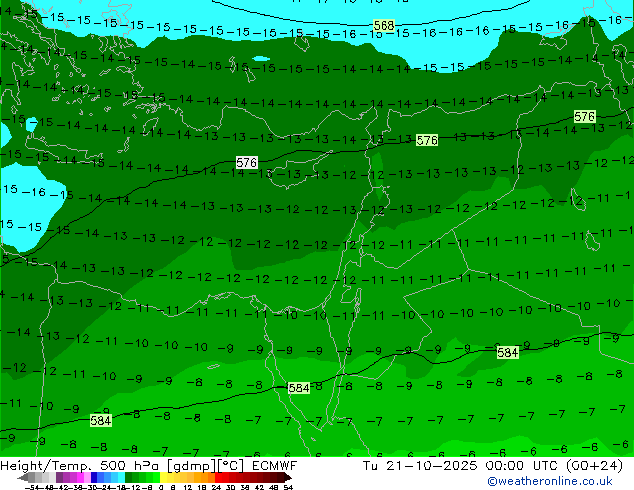Click the gray left arrow of the color scale
Image resolution: width=634 pixels, height=490 pixels.
tap(23, 478)
